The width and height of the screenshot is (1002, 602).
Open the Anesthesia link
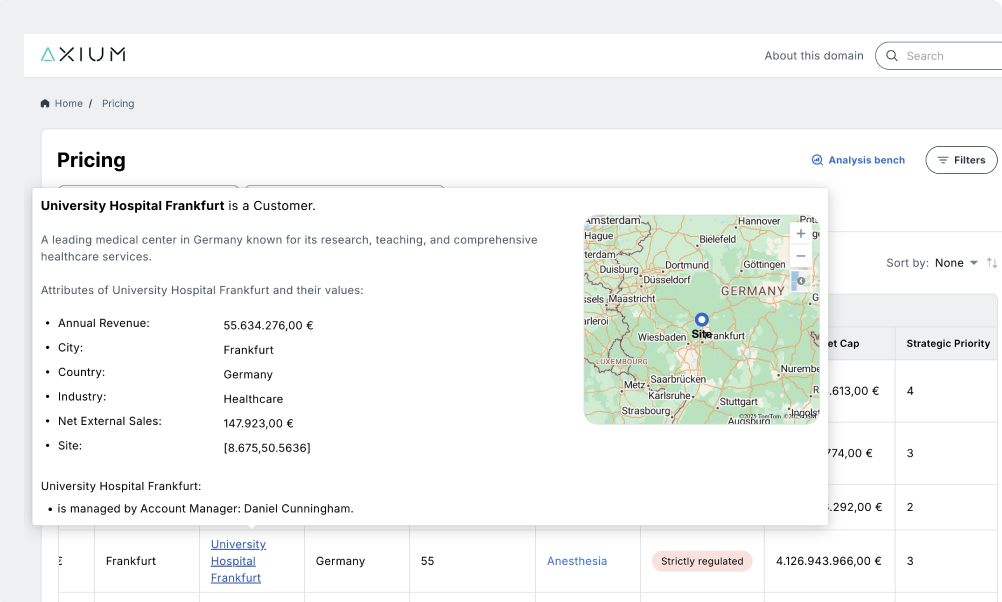[x=577, y=561]
